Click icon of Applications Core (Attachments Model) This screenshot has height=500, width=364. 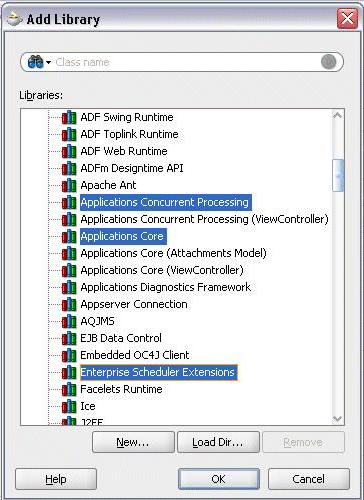click(x=69, y=253)
